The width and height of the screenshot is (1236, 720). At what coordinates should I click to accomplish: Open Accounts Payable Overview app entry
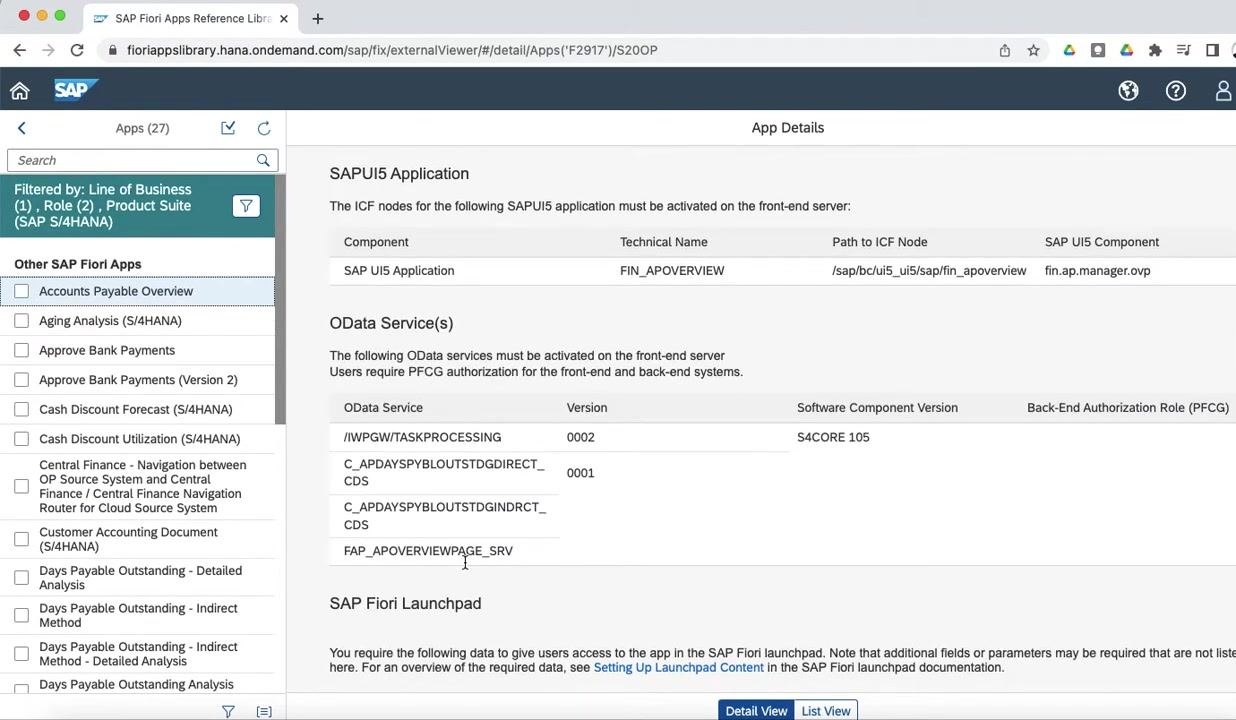138,291
